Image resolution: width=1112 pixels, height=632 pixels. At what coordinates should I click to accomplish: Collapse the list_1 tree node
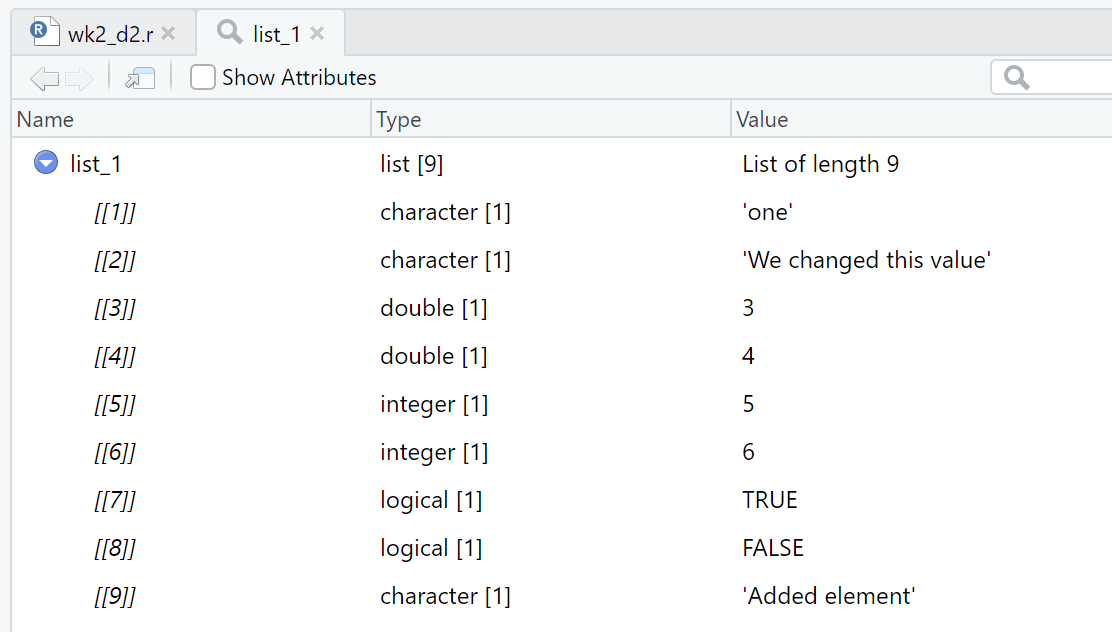click(x=46, y=163)
